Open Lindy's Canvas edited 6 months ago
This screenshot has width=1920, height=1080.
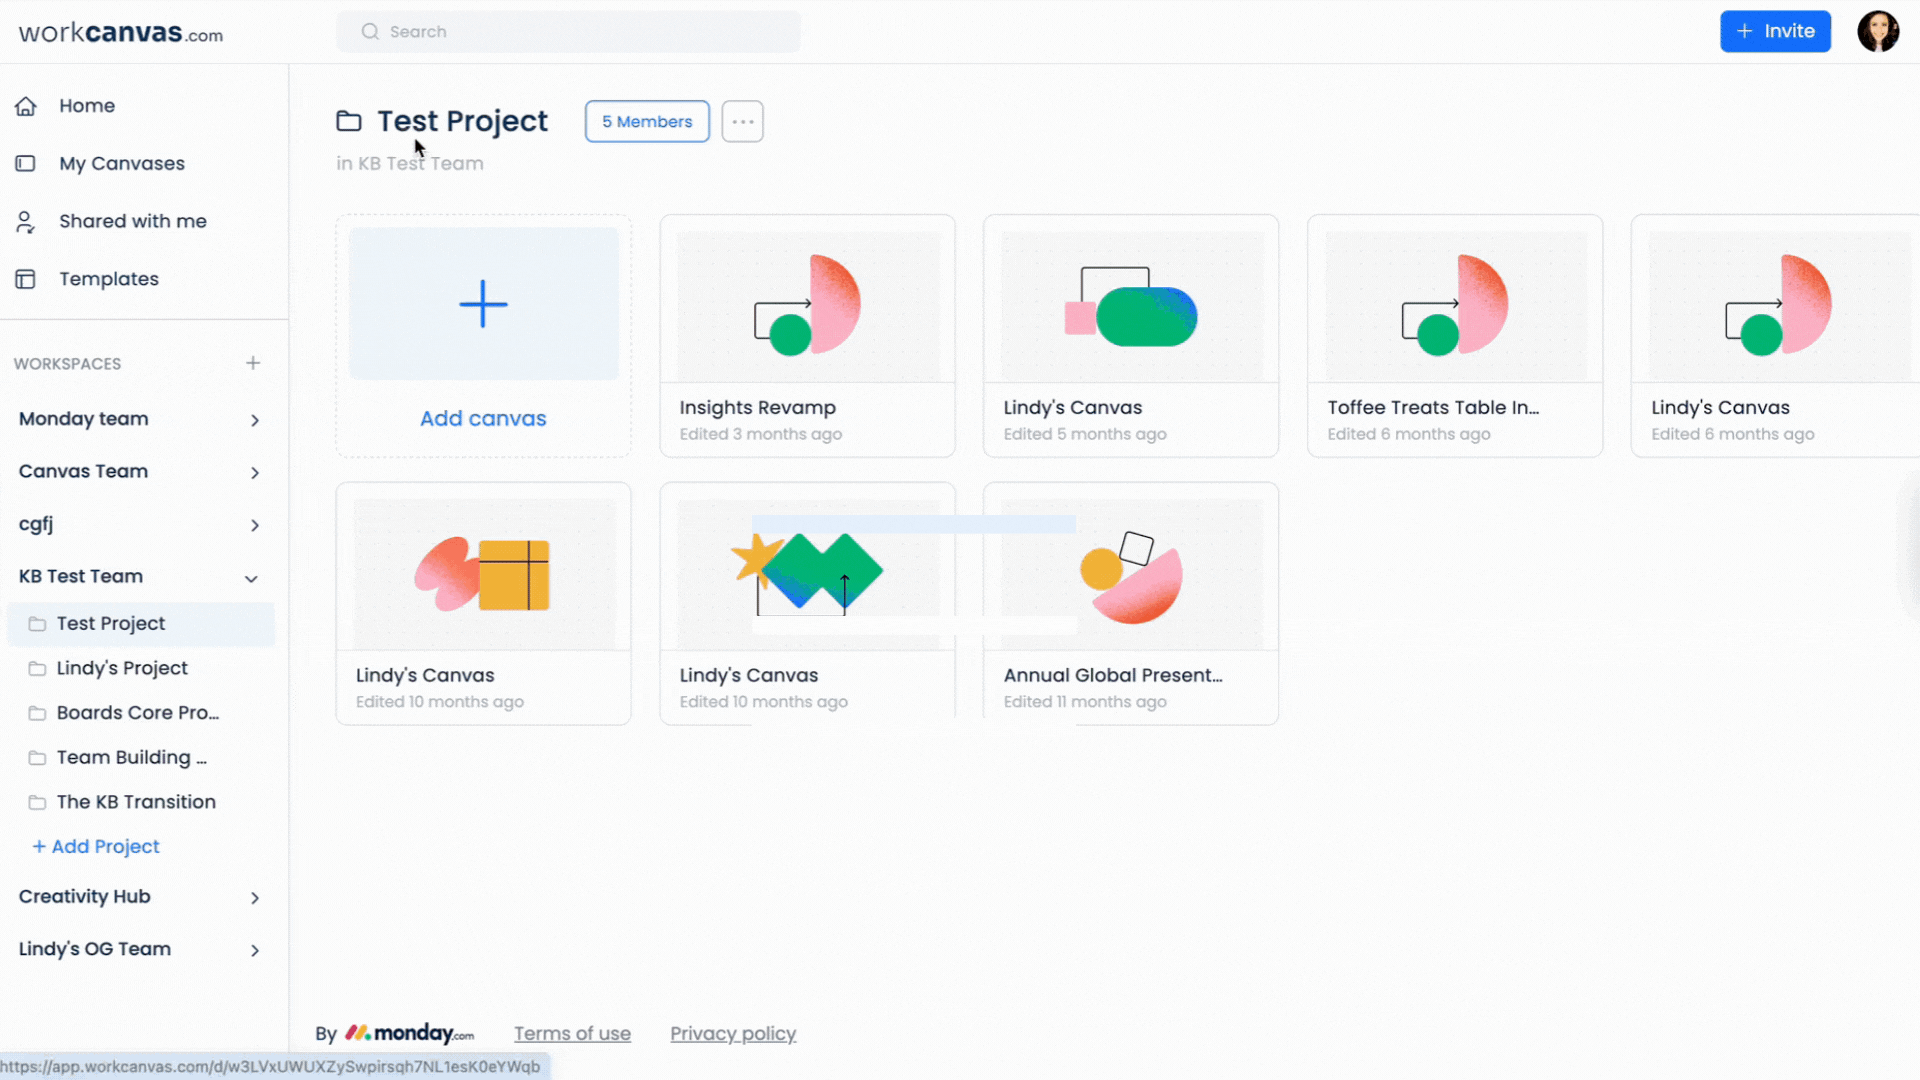(1775, 337)
